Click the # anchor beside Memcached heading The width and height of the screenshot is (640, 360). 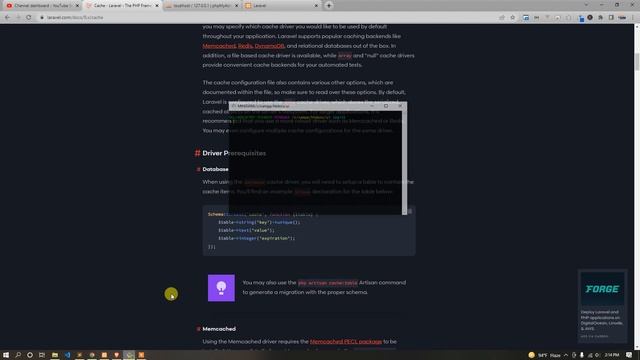(198, 329)
